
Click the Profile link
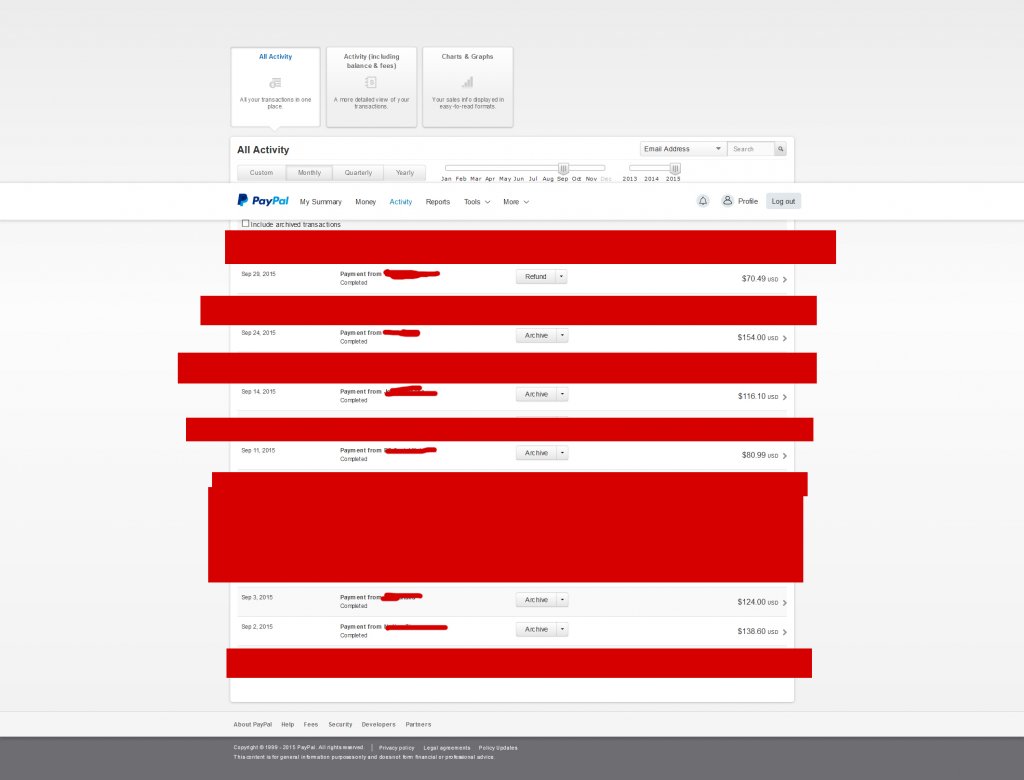coord(748,201)
